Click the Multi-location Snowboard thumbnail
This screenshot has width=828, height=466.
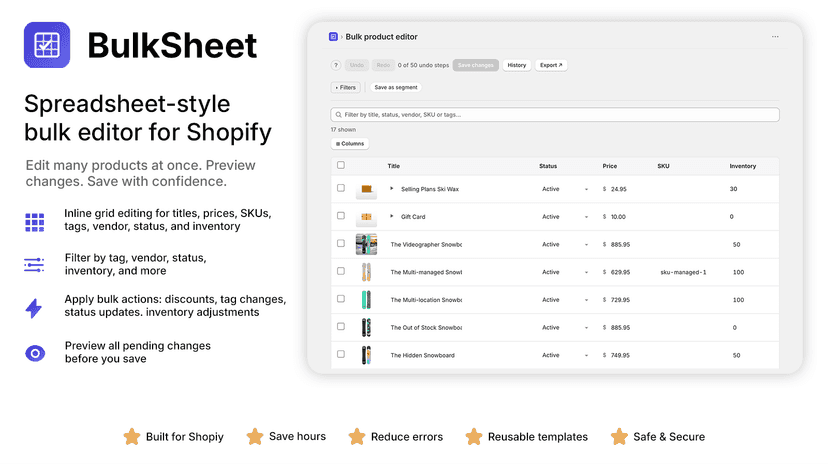pos(366,300)
